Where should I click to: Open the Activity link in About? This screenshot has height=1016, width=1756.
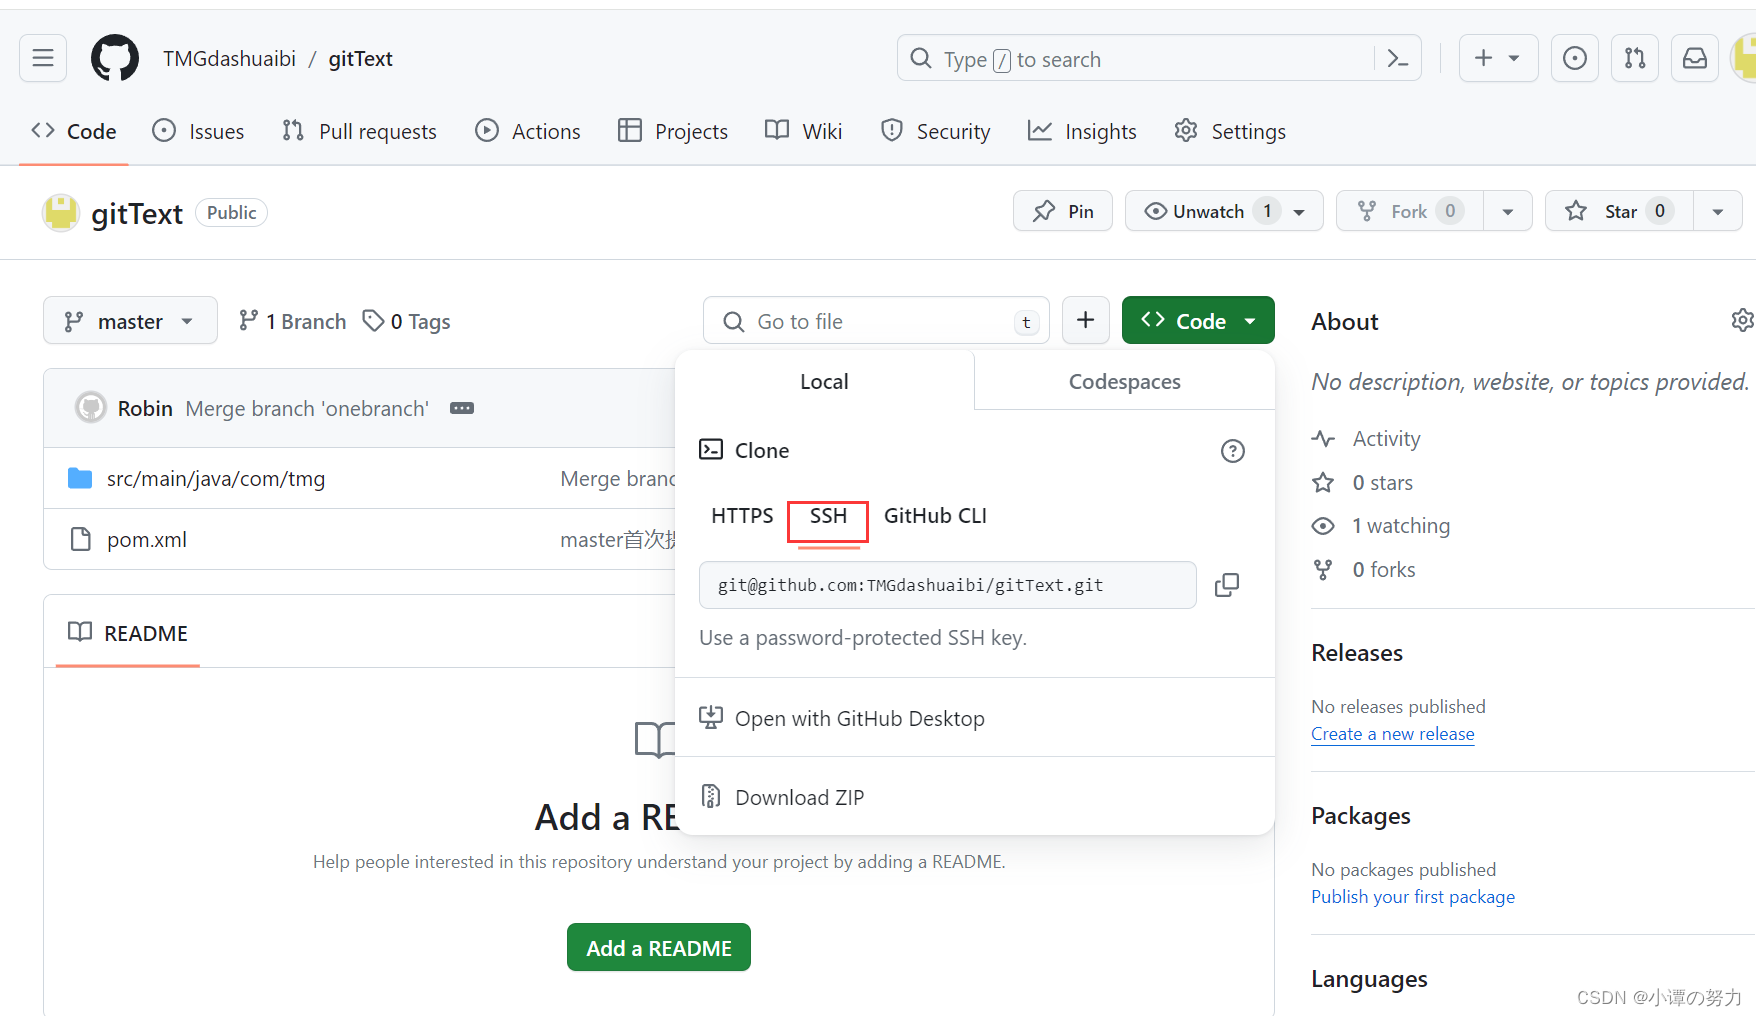(1366, 439)
